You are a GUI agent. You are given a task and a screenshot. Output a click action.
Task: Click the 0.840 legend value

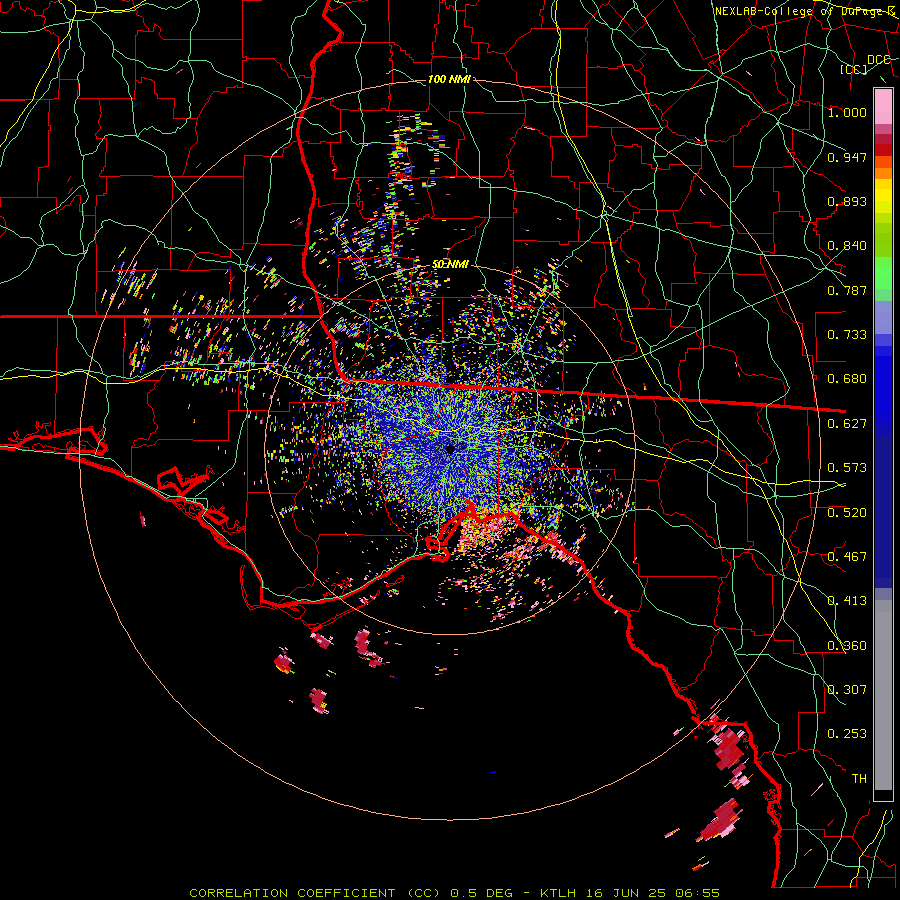click(x=847, y=246)
